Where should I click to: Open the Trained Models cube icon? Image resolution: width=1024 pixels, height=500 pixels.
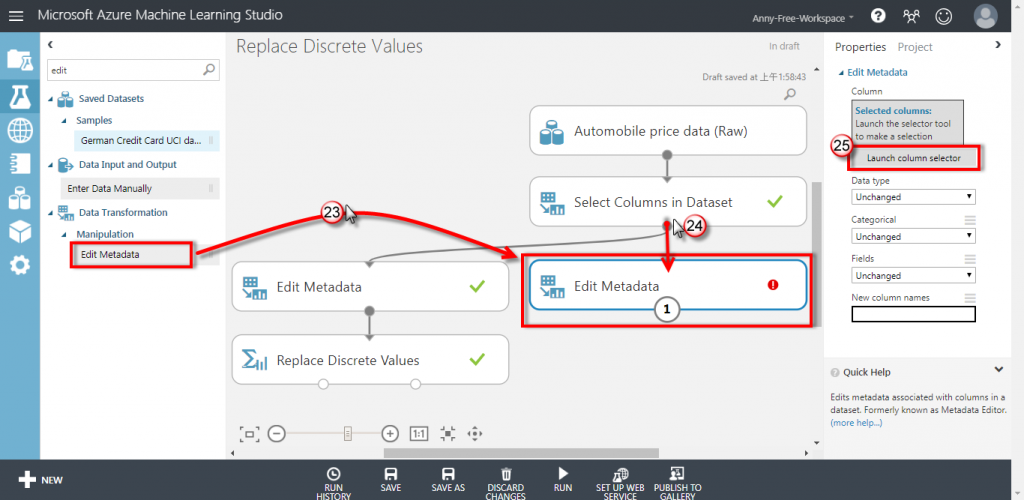pos(20,231)
